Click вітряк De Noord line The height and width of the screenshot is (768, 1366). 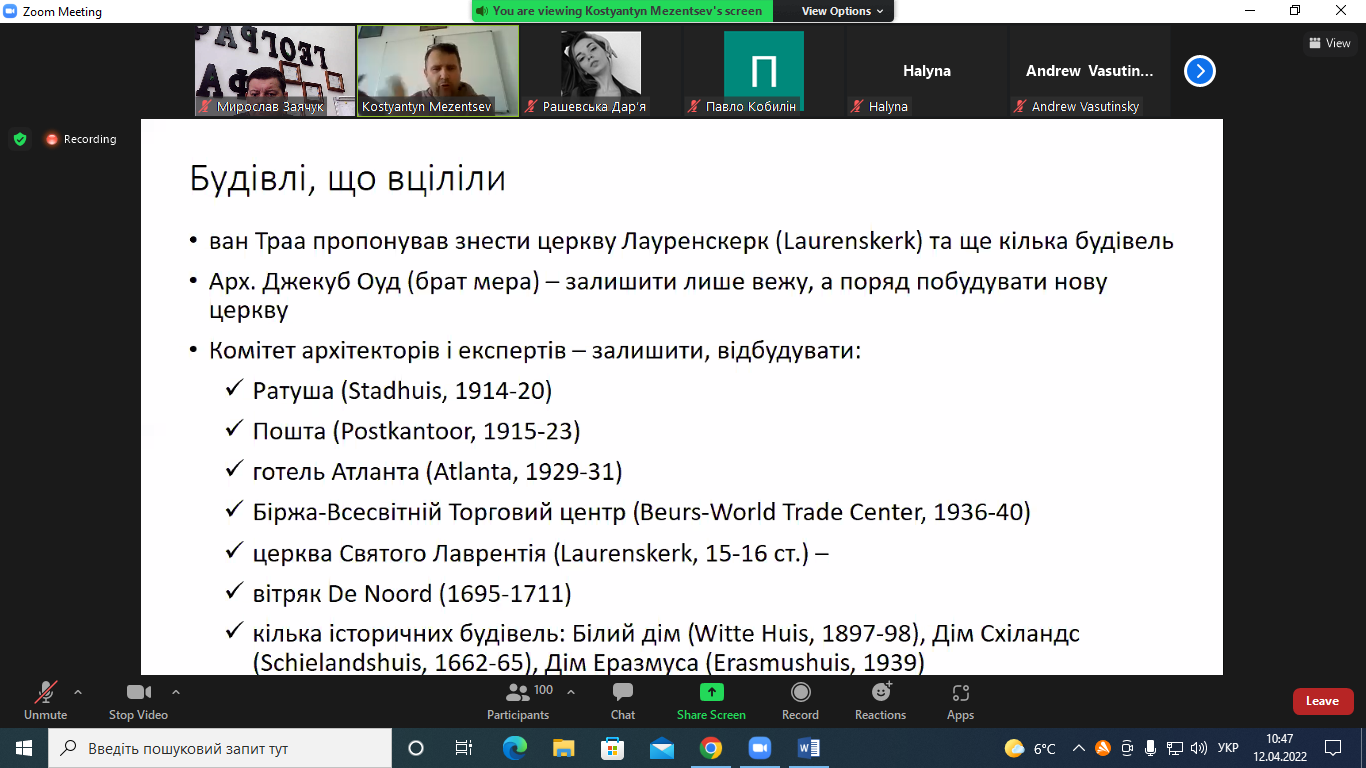tap(412, 594)
